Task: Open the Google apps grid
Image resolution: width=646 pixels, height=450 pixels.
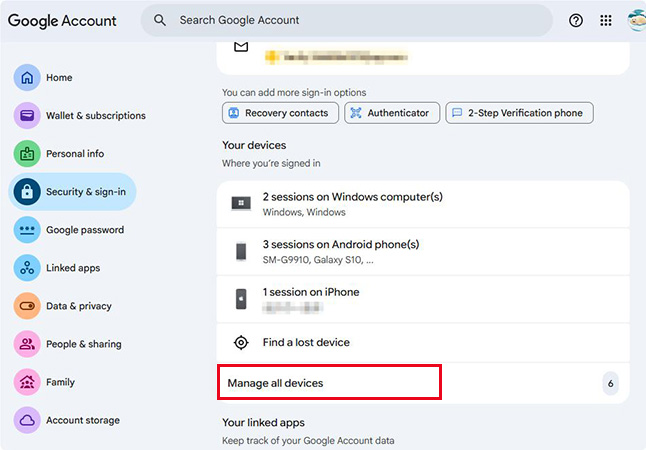Action: coord(606,20)
